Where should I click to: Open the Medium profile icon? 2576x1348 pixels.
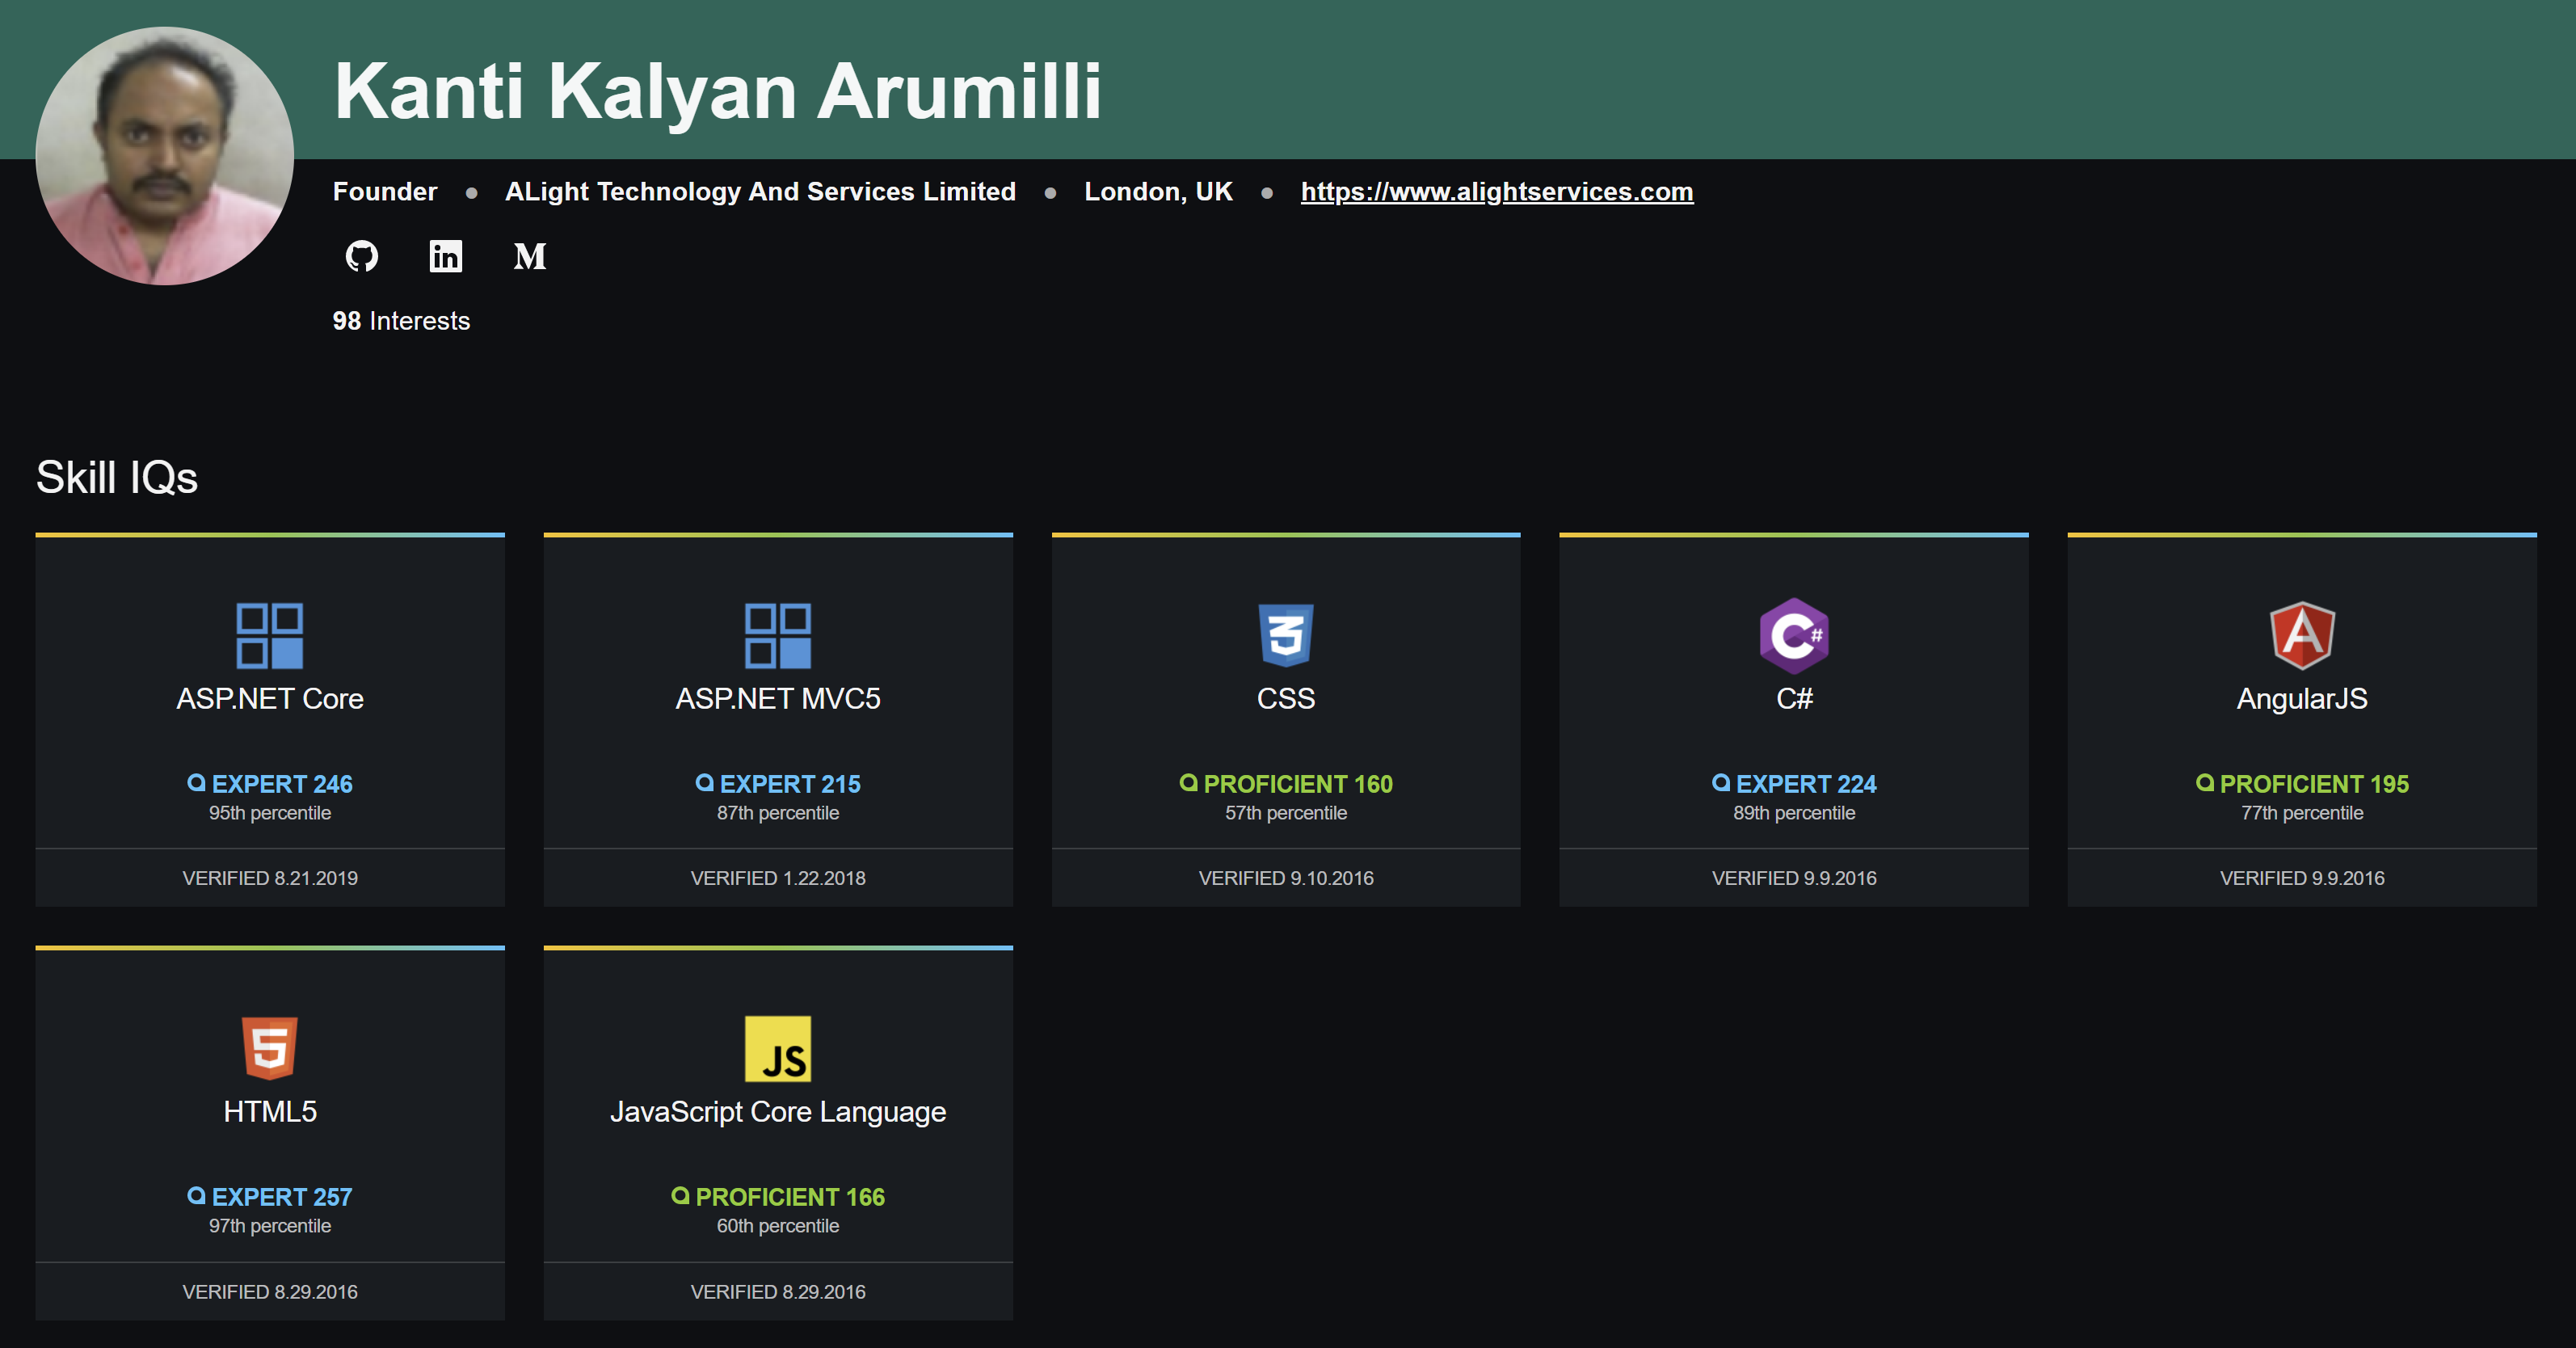(x=530, y=256)
